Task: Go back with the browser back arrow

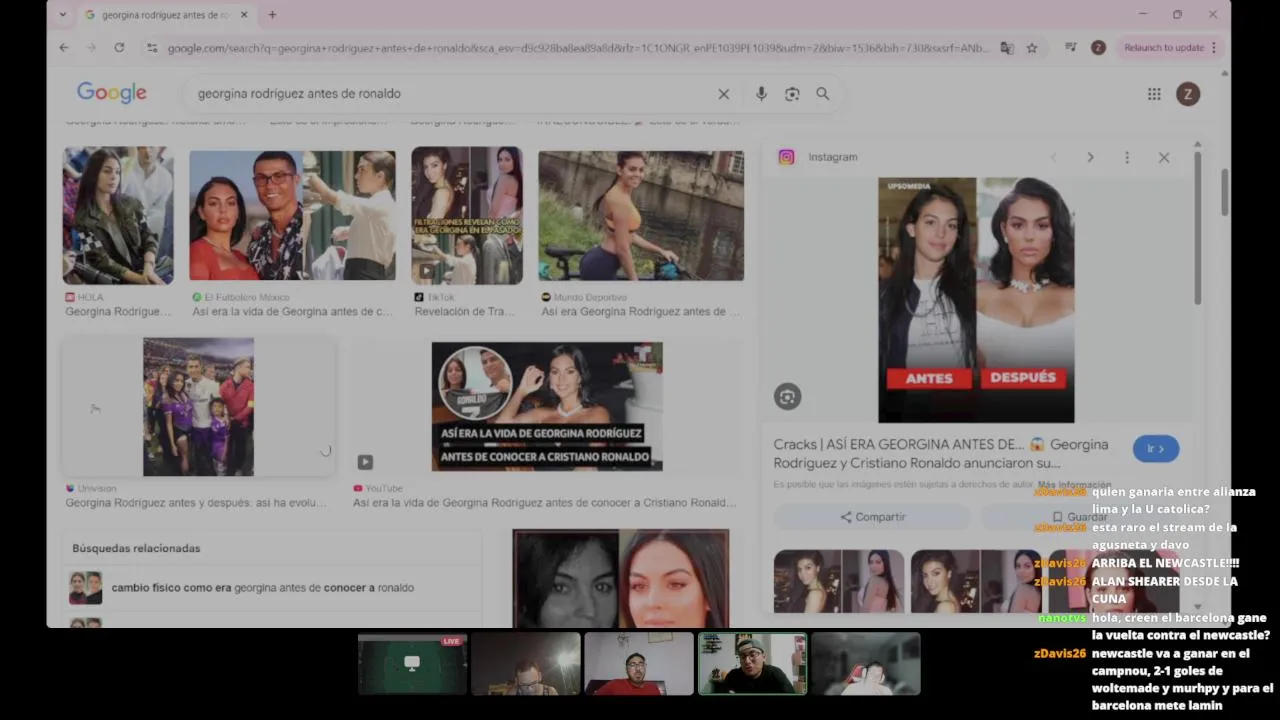Action: [x=64, y=47]
